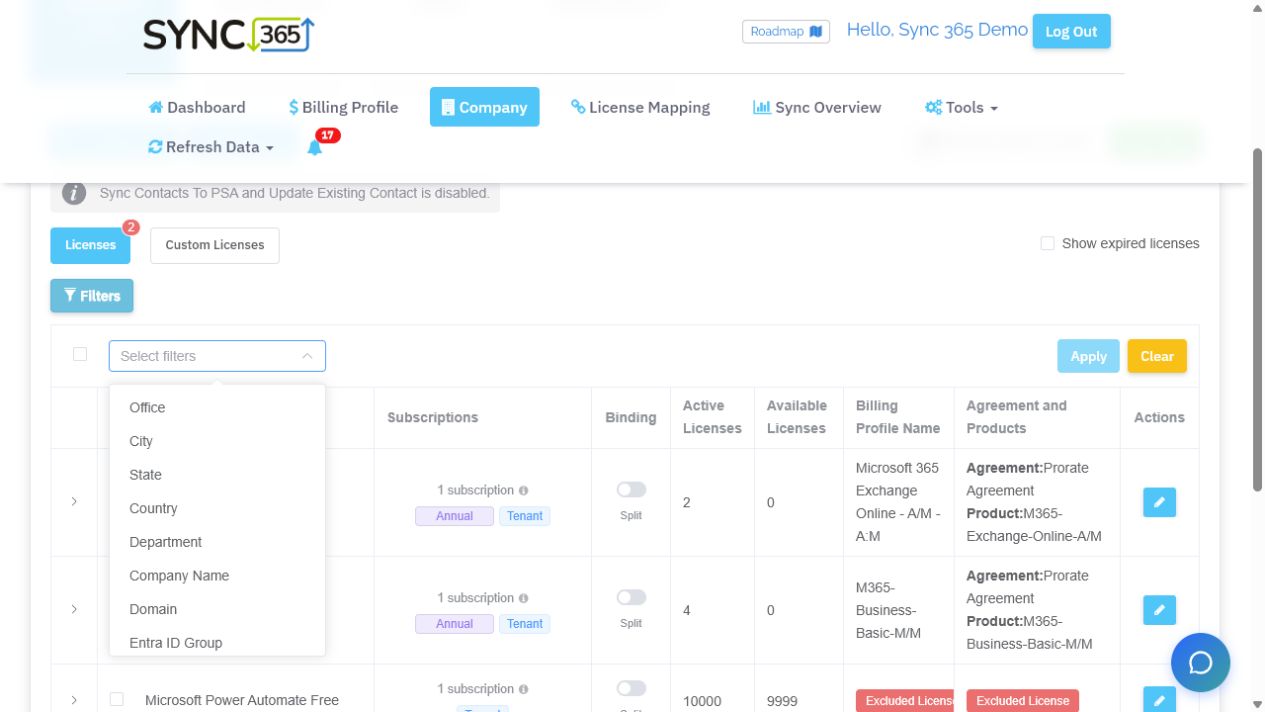1265x712 pixels.
Task: Click Excluded License badge under Billing Profile
Action: coord(905,701)
